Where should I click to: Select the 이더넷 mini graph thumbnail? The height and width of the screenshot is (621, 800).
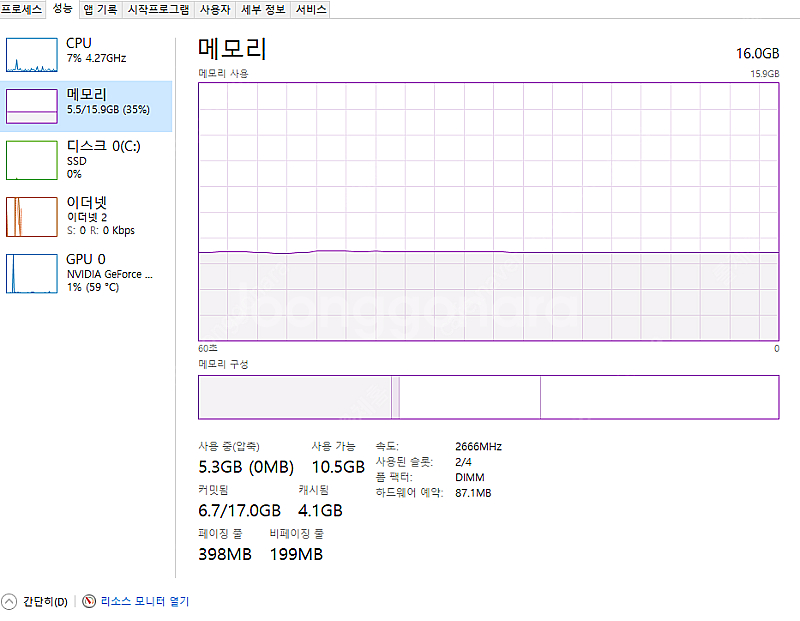[32, 216]
